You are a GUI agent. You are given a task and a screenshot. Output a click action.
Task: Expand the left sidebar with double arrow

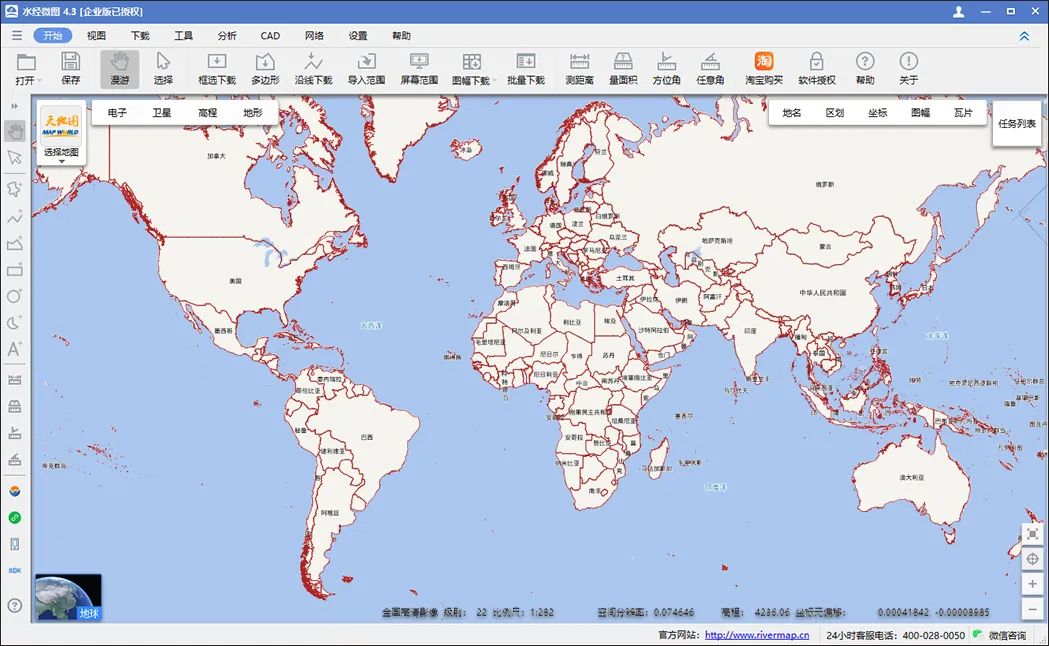pyautogui.click(x=15, y=106)
